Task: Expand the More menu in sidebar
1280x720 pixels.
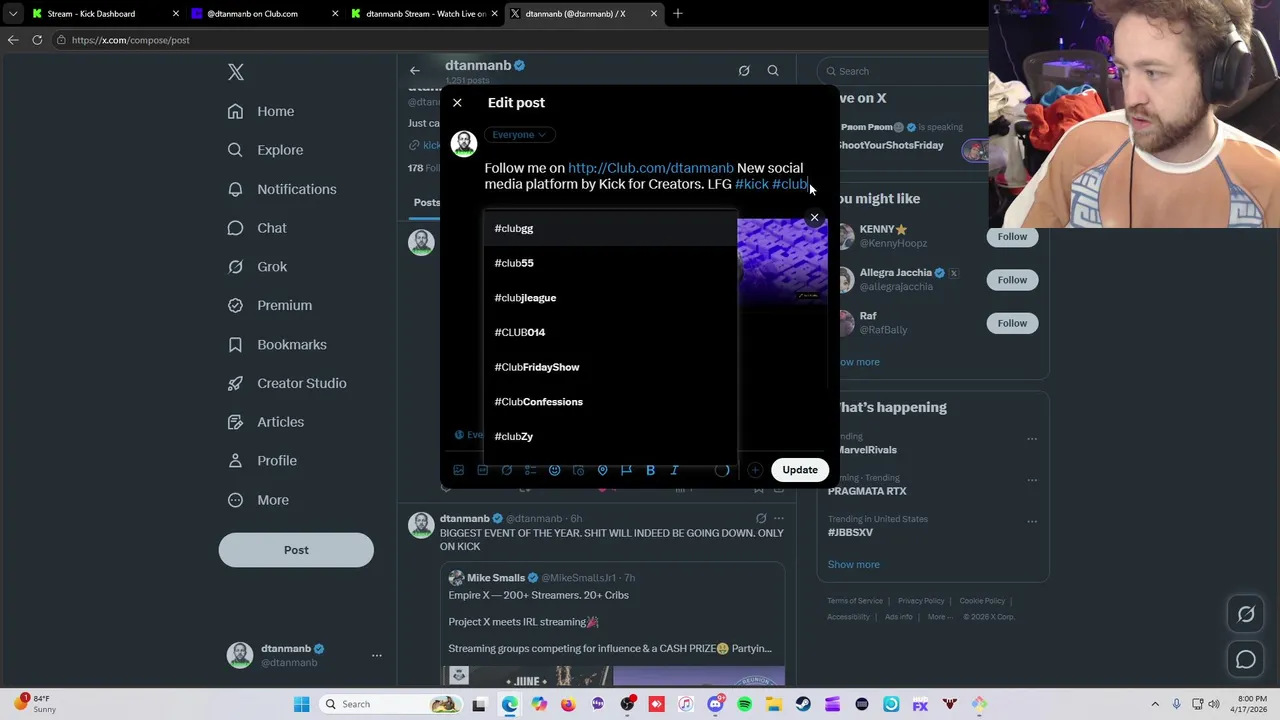Action: pyautogui.click(x=258, y=500)
